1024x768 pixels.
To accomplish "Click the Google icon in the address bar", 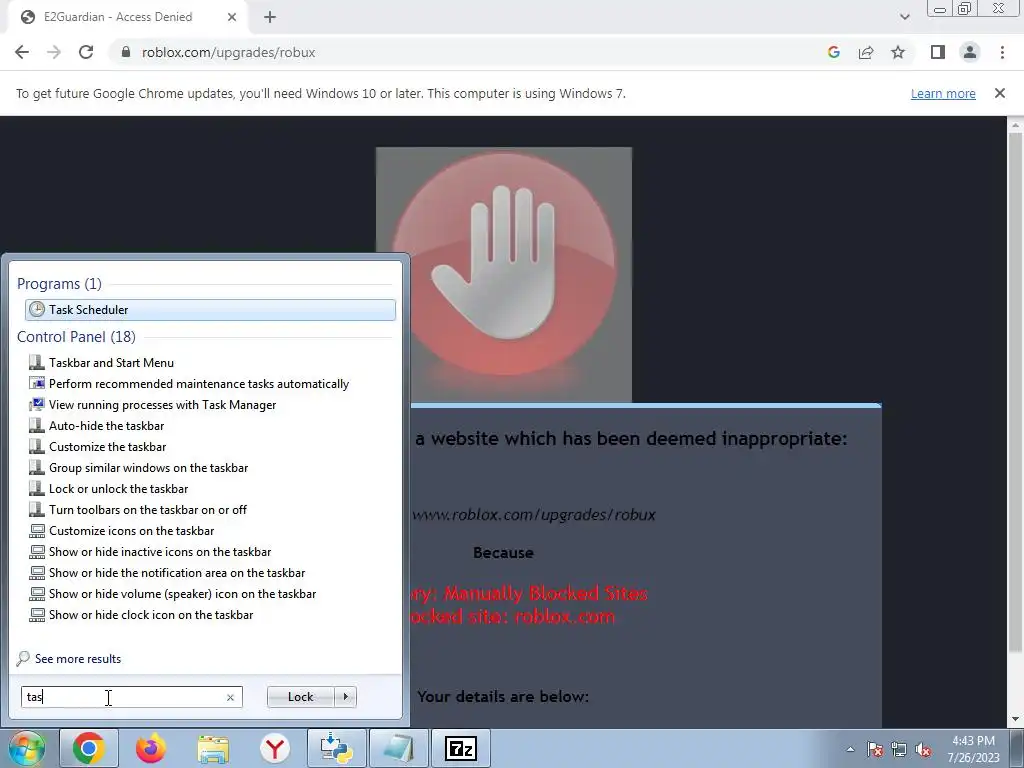I will point(833,52).
